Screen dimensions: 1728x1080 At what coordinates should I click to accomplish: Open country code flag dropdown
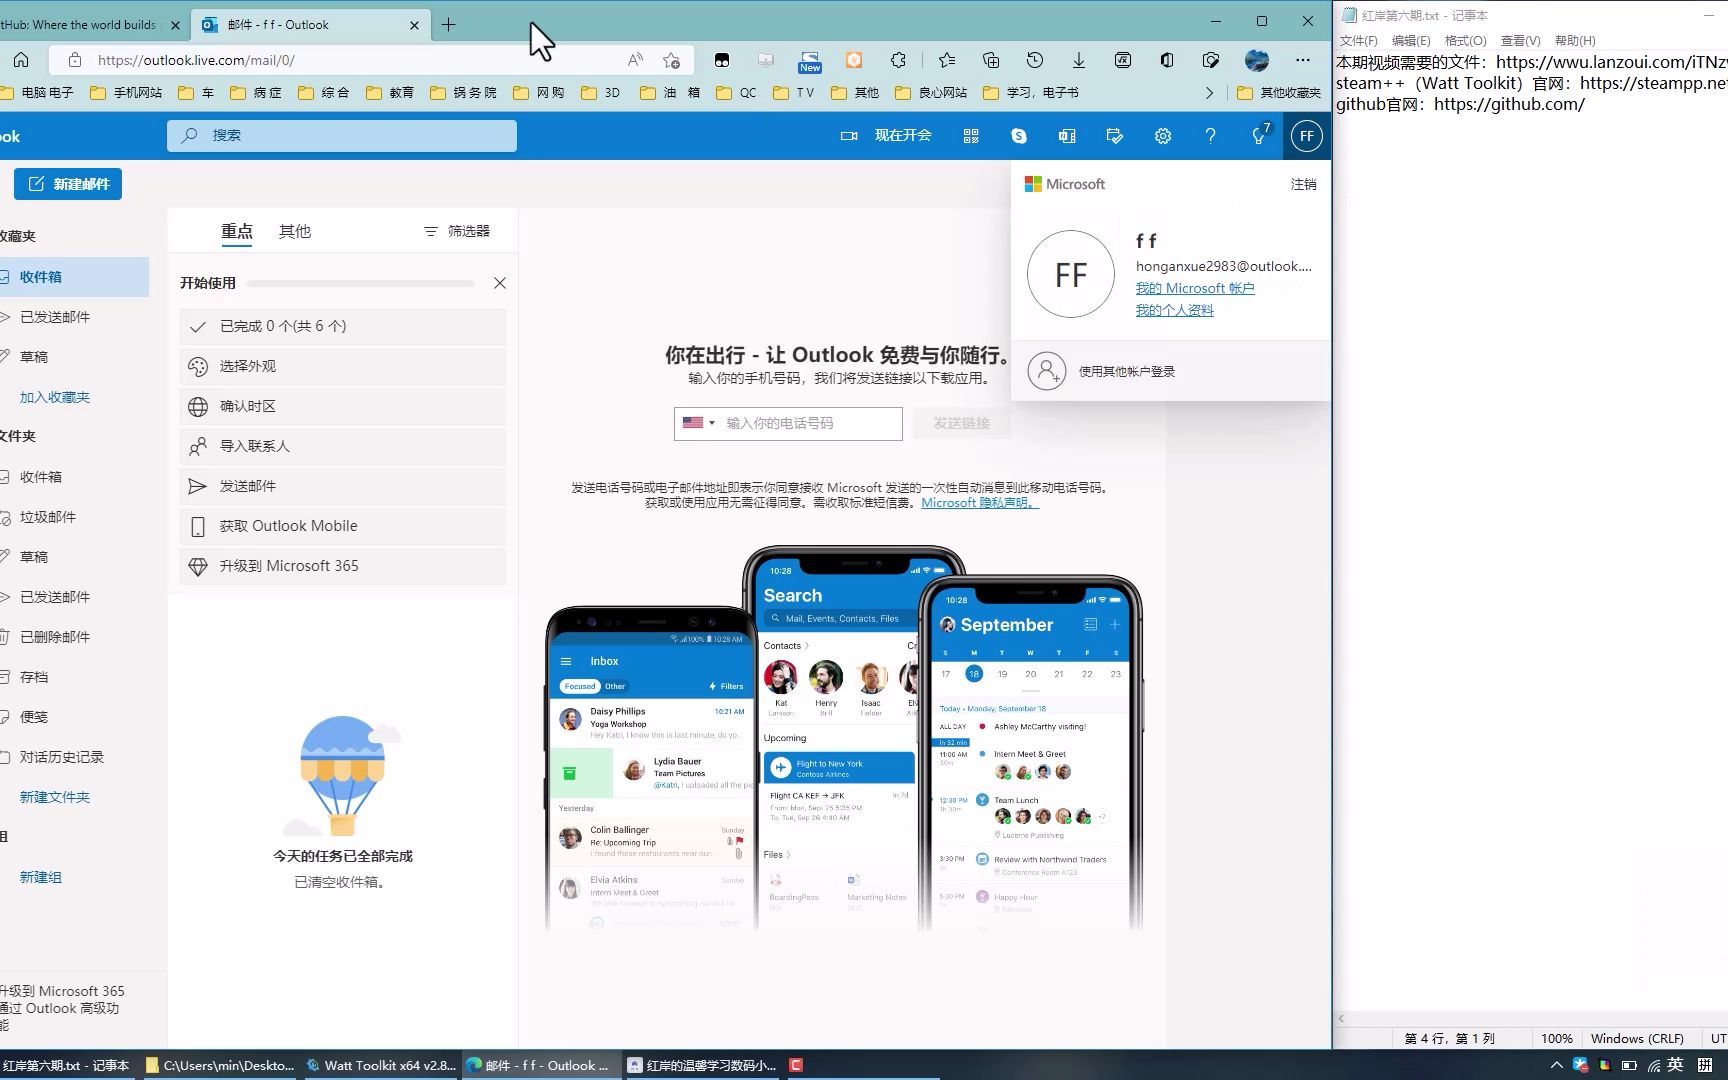point(699,423)
